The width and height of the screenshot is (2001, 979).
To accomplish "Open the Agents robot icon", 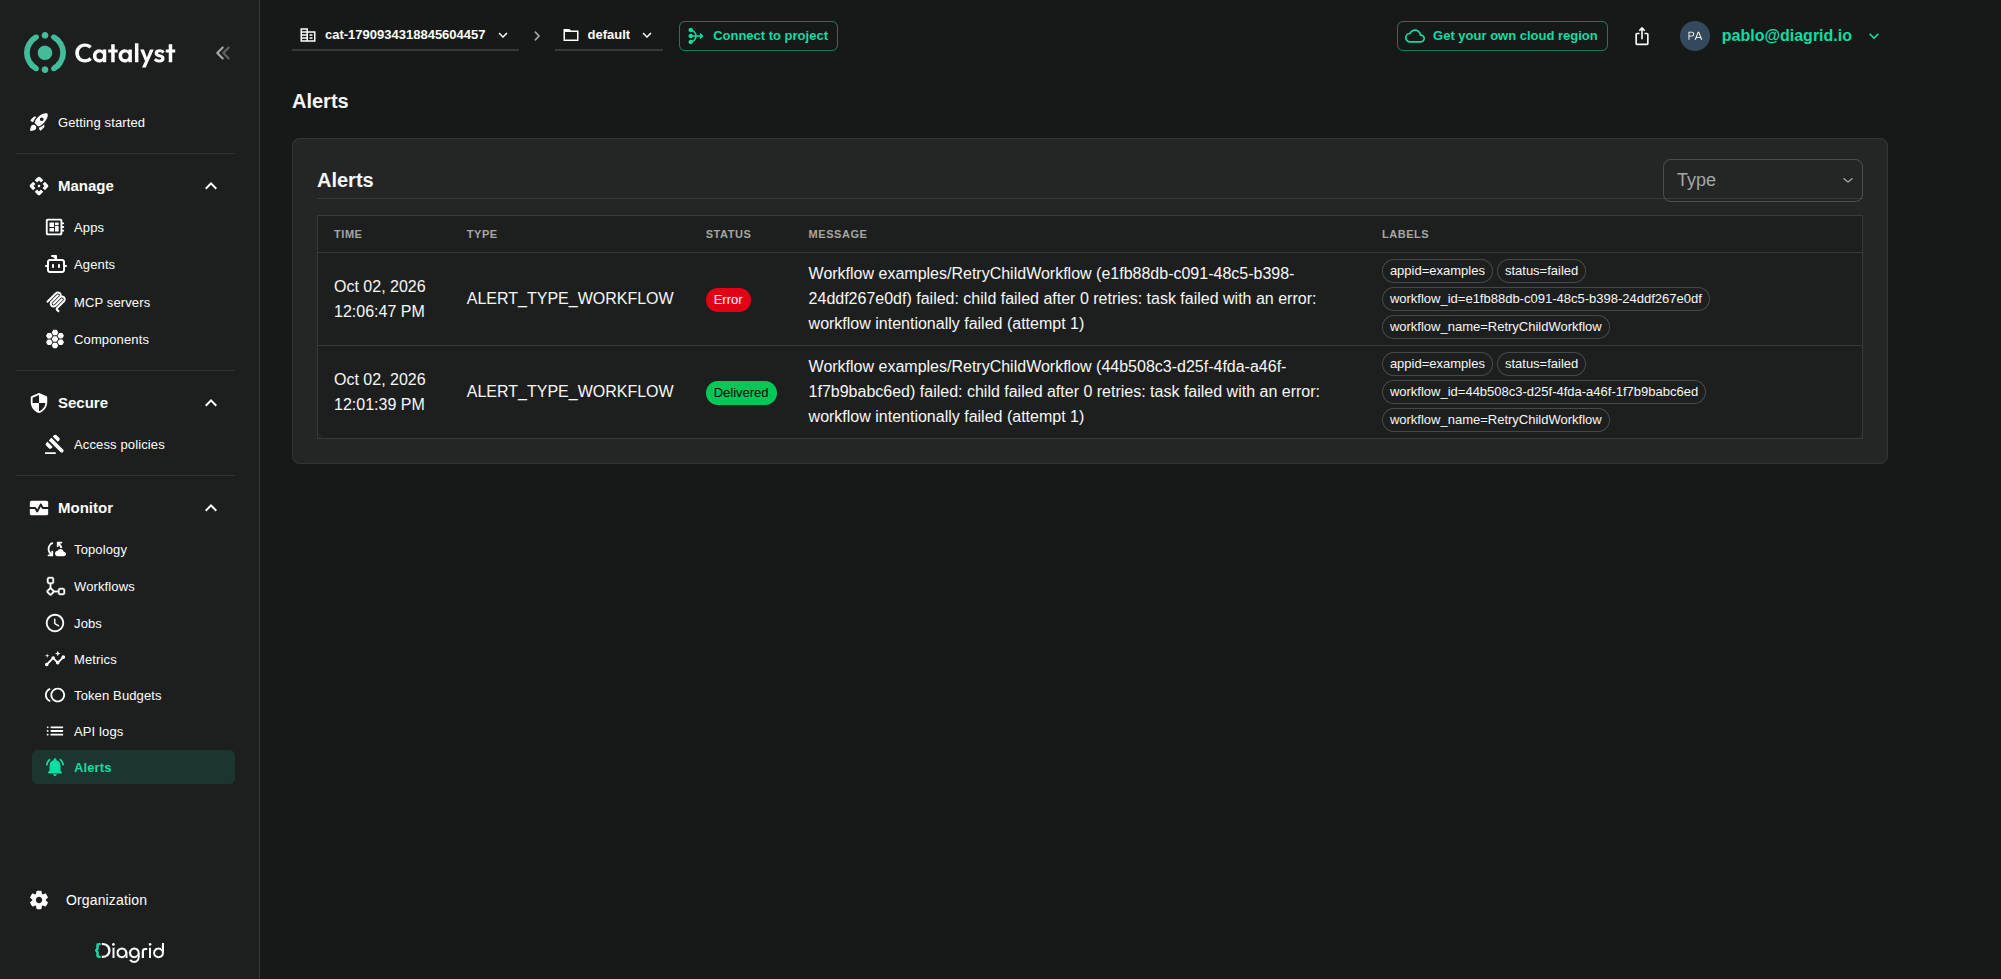I will 55,264.
